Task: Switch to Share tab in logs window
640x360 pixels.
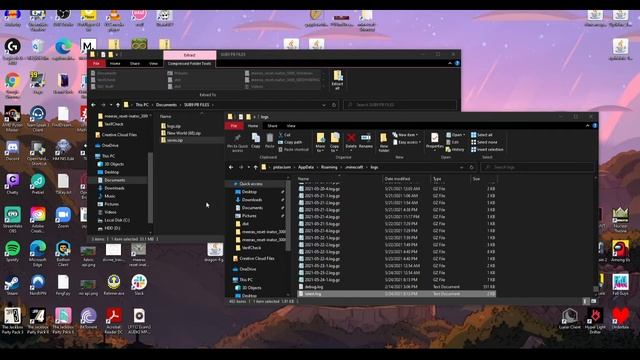Action: (x=272, y=126)
